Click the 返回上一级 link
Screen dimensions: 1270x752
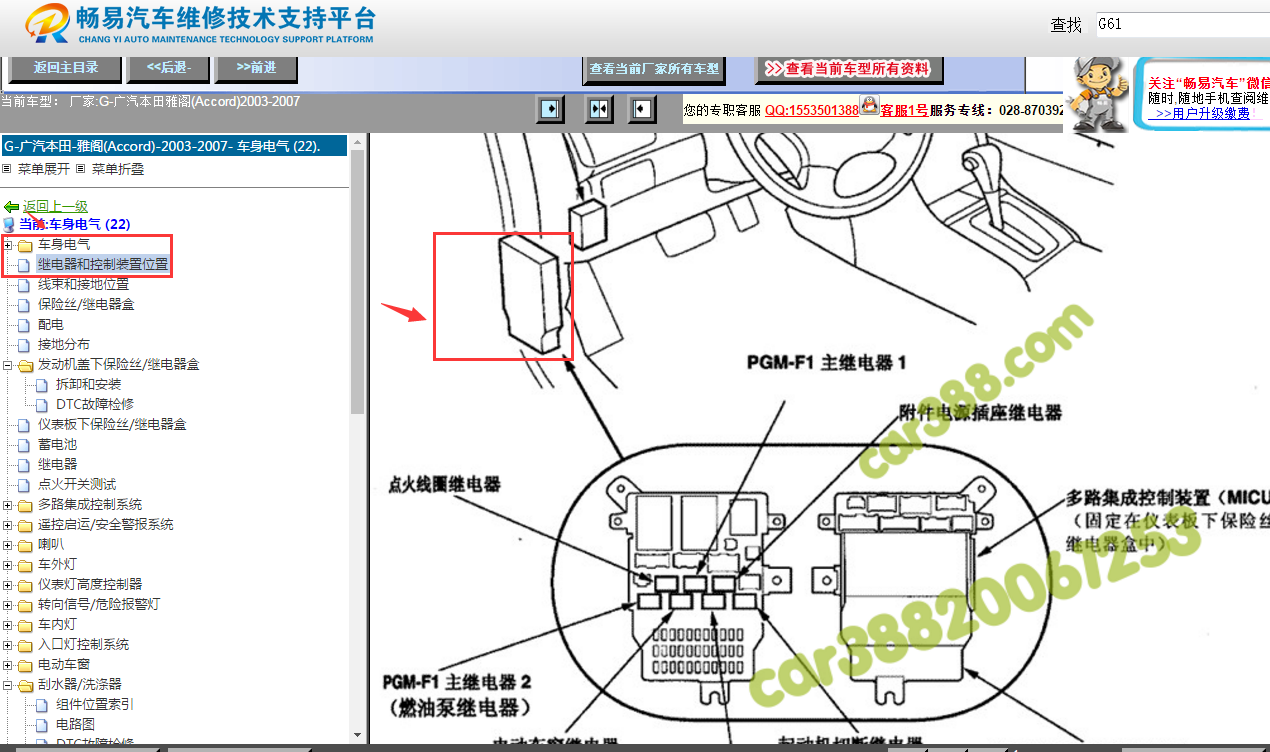point(55,207)
